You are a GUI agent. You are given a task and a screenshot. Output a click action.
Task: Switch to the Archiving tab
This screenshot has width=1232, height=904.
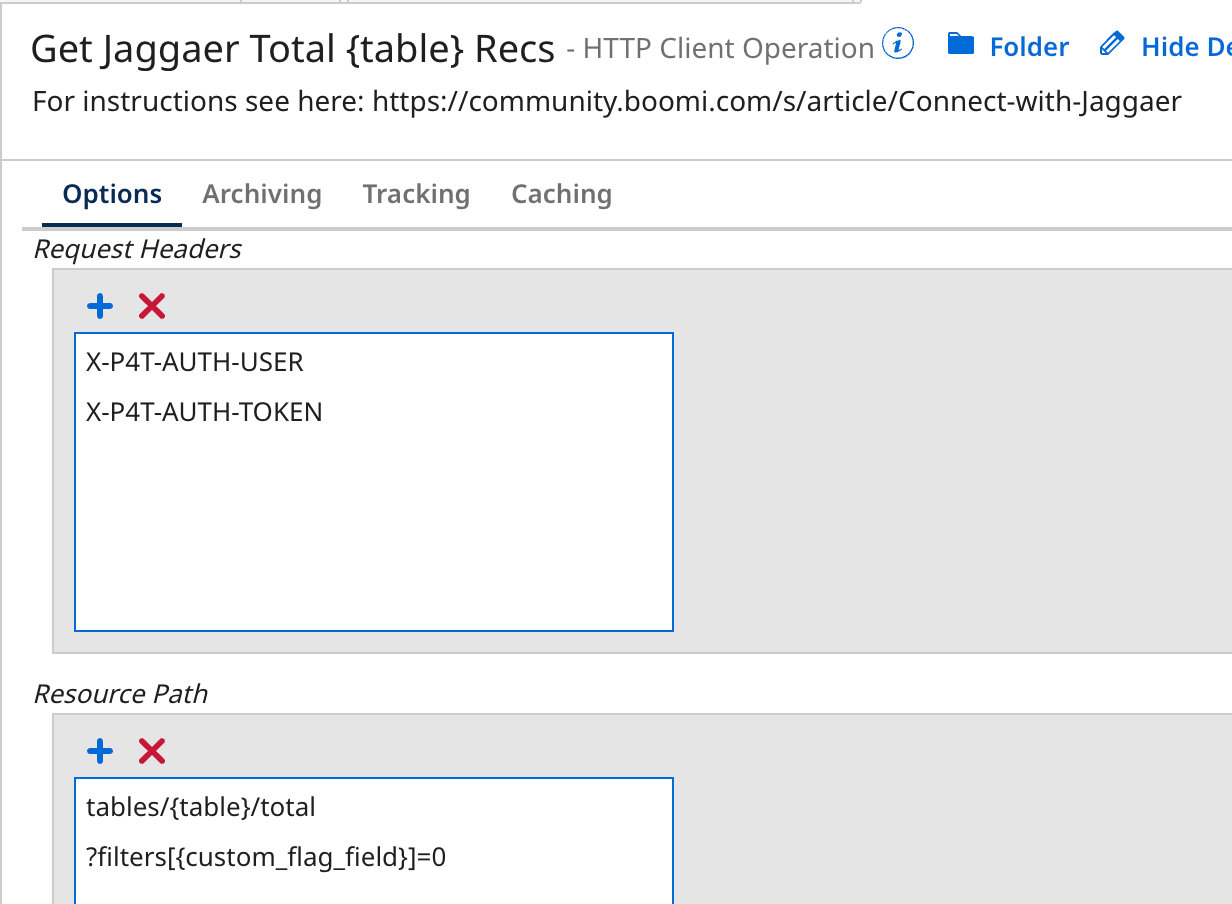pos(262,194)
